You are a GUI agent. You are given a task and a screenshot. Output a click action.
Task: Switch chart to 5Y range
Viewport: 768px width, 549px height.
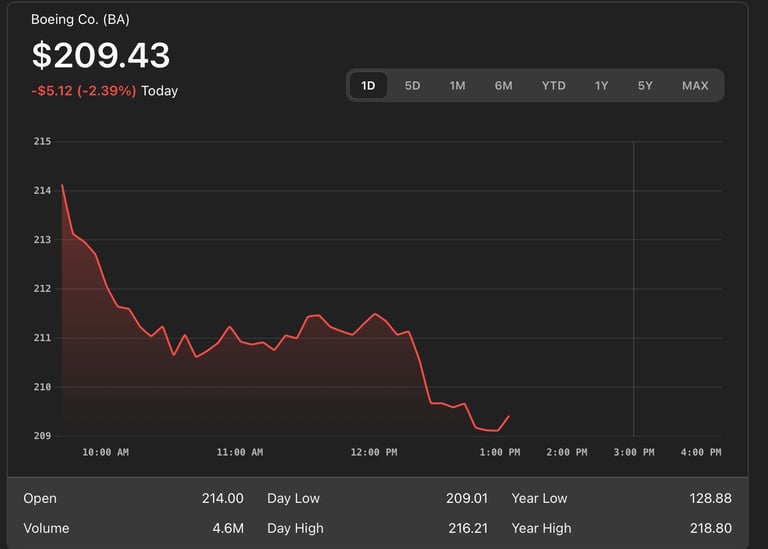coord(645,86)
